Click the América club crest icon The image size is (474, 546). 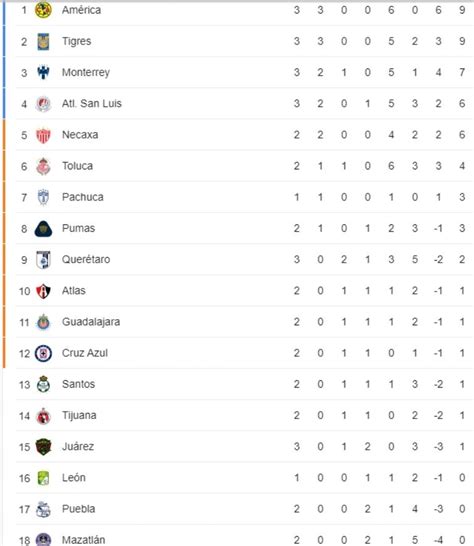pyautogui.click(x=43, y=10)
